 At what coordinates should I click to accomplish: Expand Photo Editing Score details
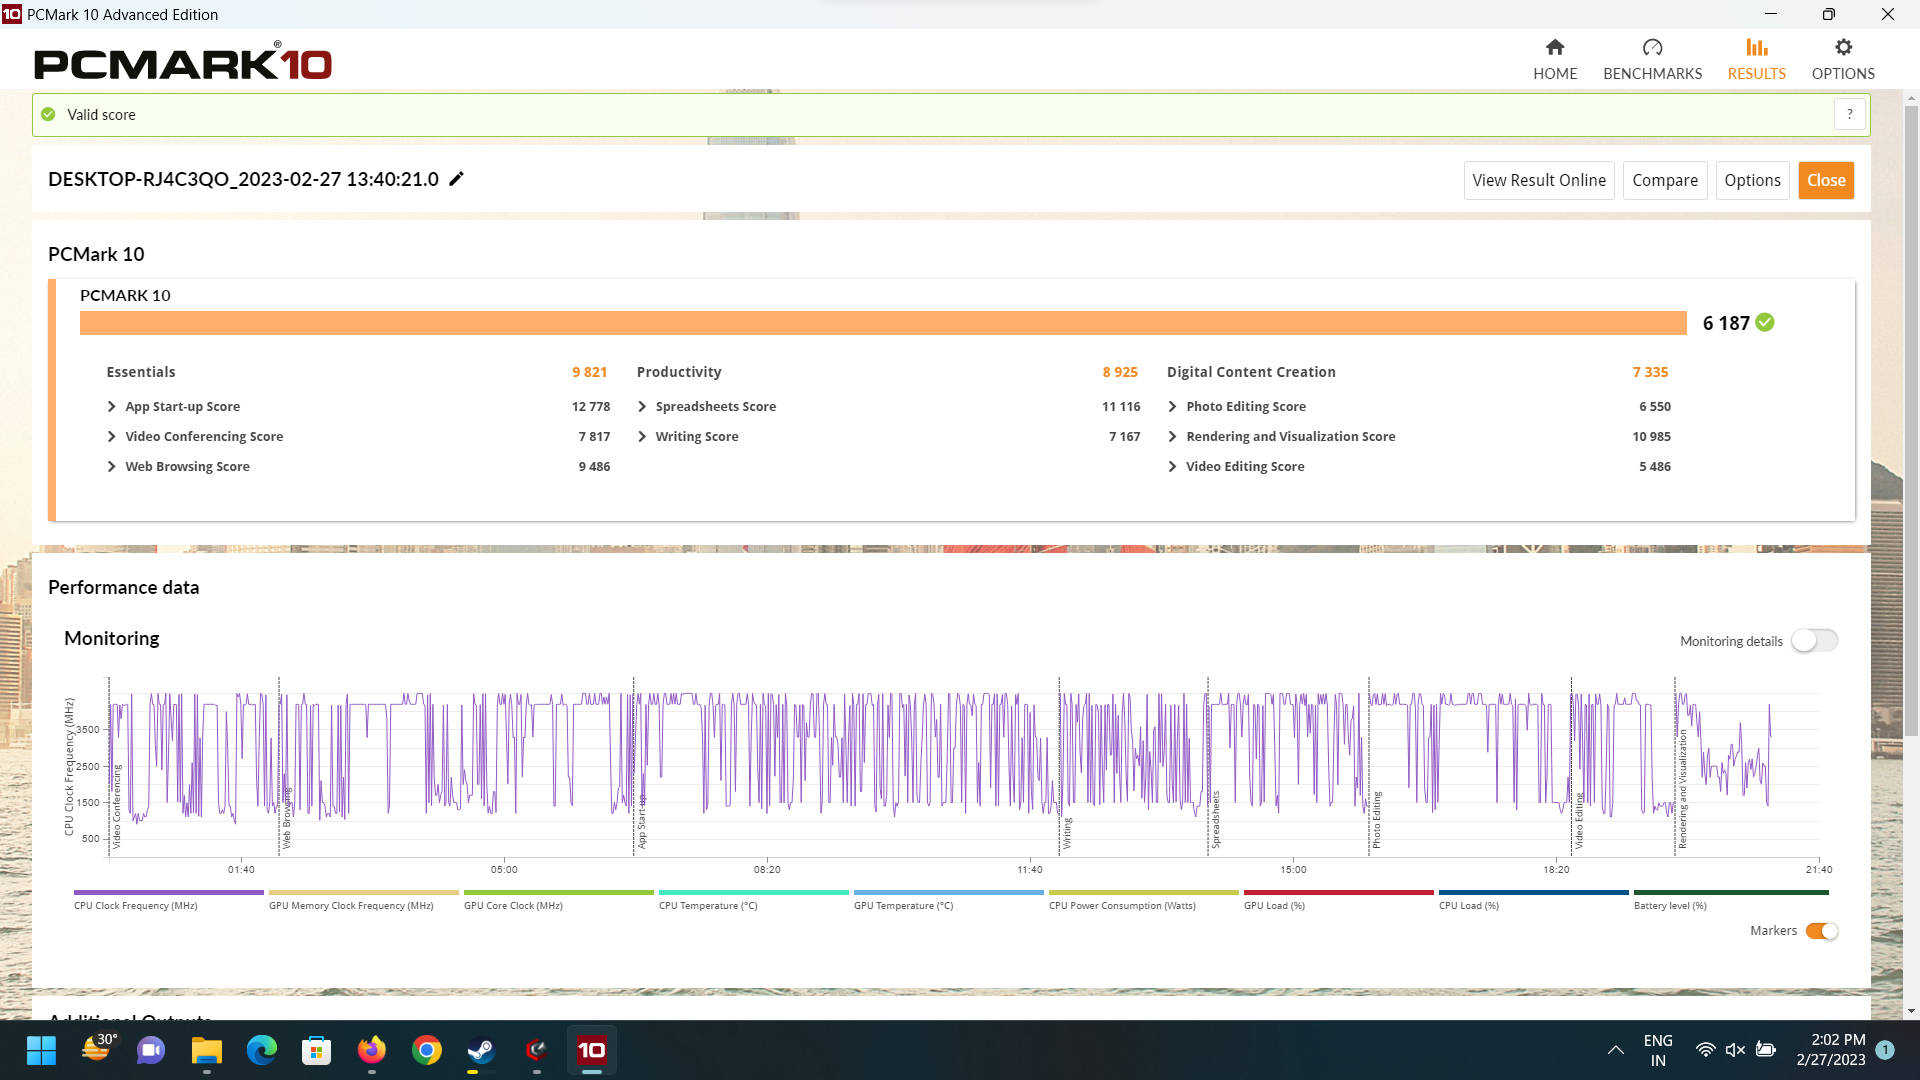coord(1172,407)
